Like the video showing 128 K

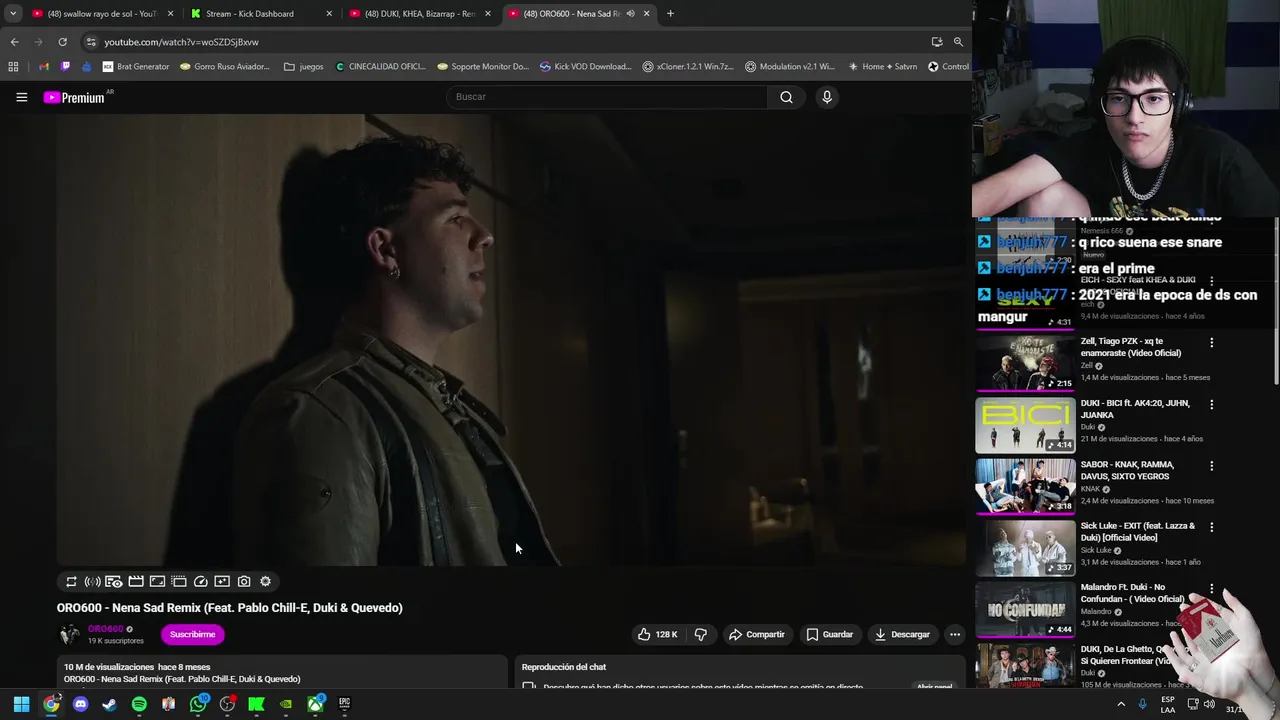point(657,634)
